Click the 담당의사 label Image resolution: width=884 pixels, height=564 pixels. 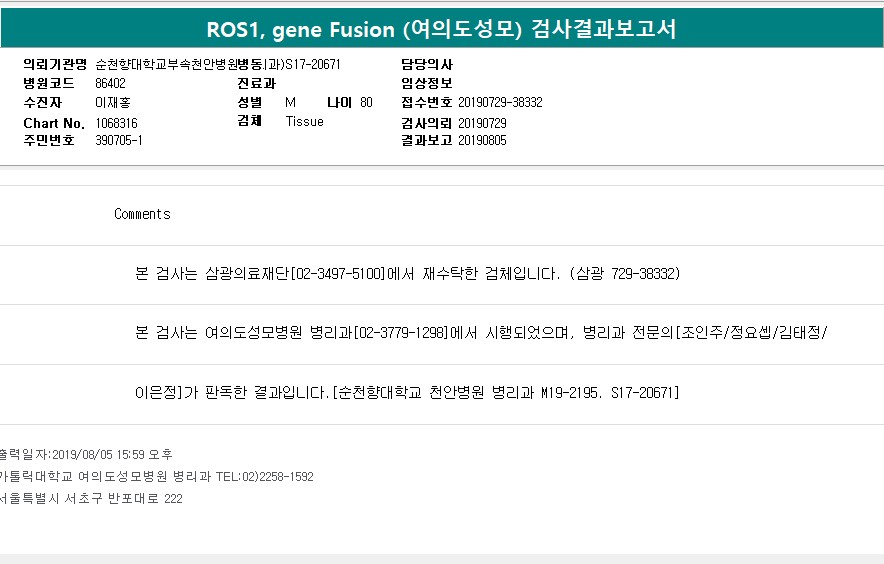(x=427, y=64)
